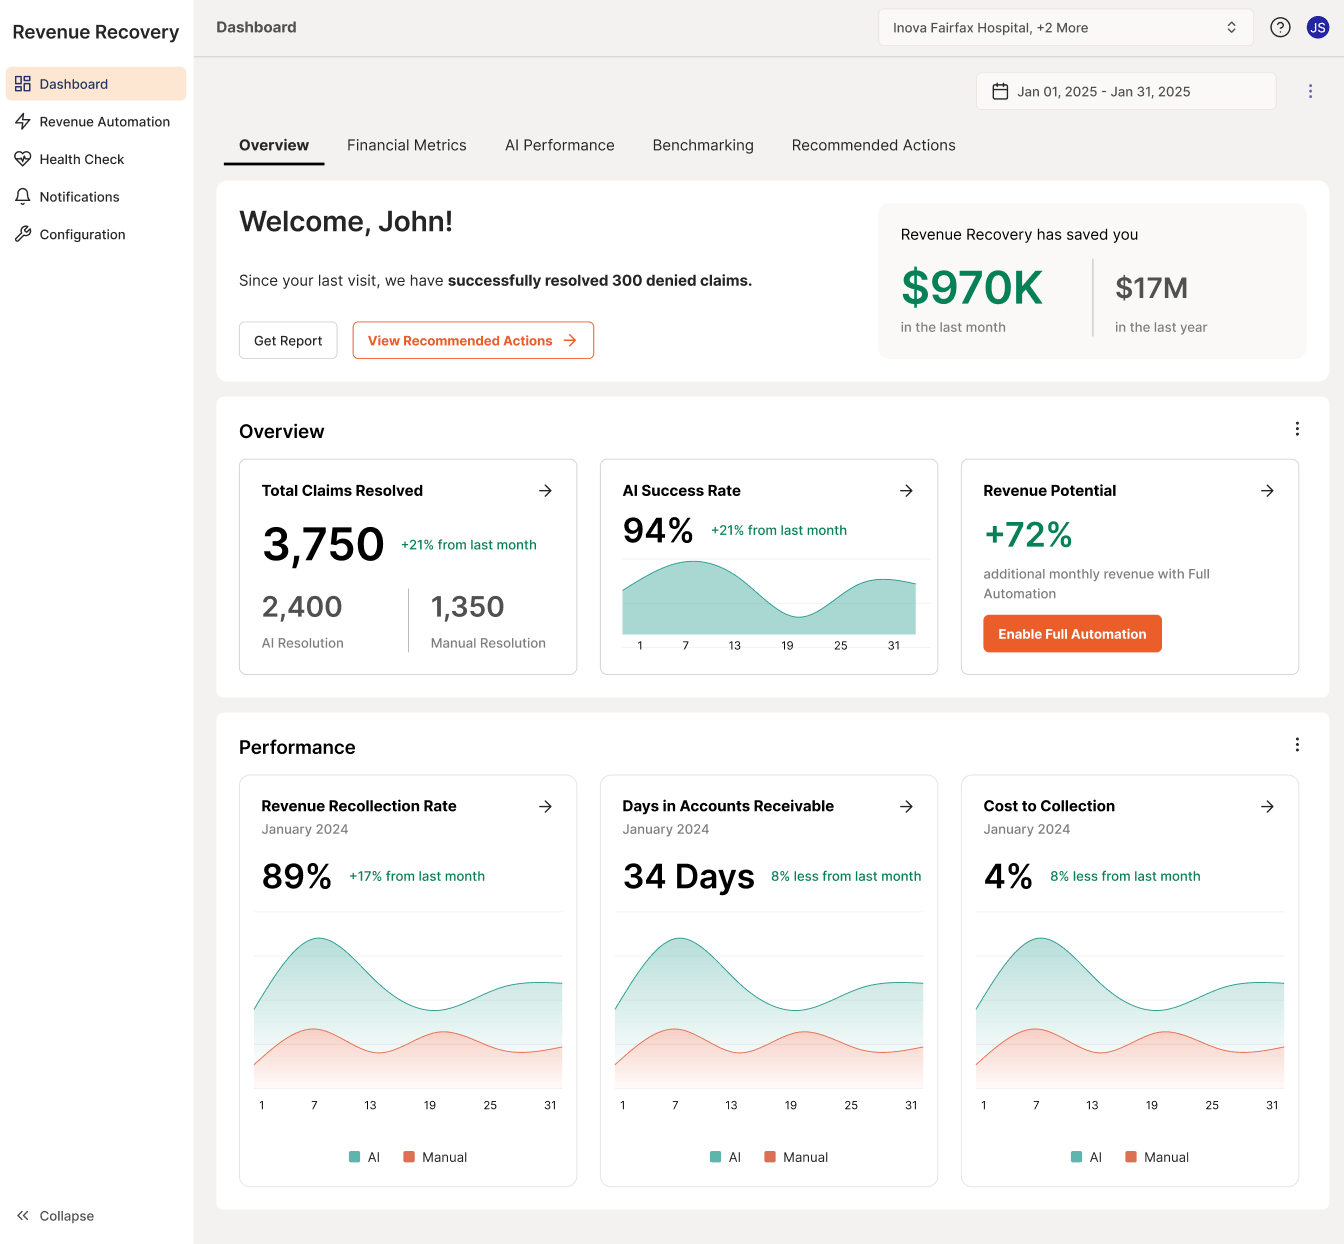The height and width of the screenshot is (1244, 1344).
Task: Select Dashboard in the sidebar
Action: coord(96,84)
